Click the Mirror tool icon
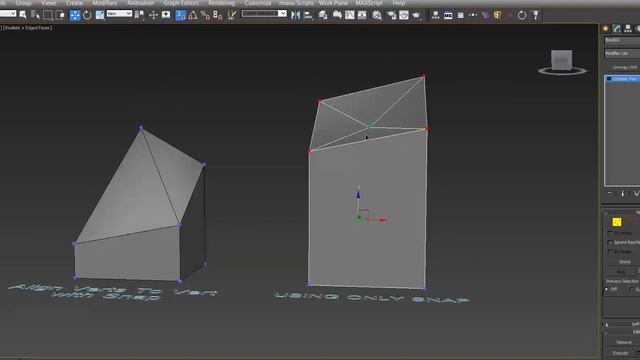640x360 pixels. coord(296,15)
